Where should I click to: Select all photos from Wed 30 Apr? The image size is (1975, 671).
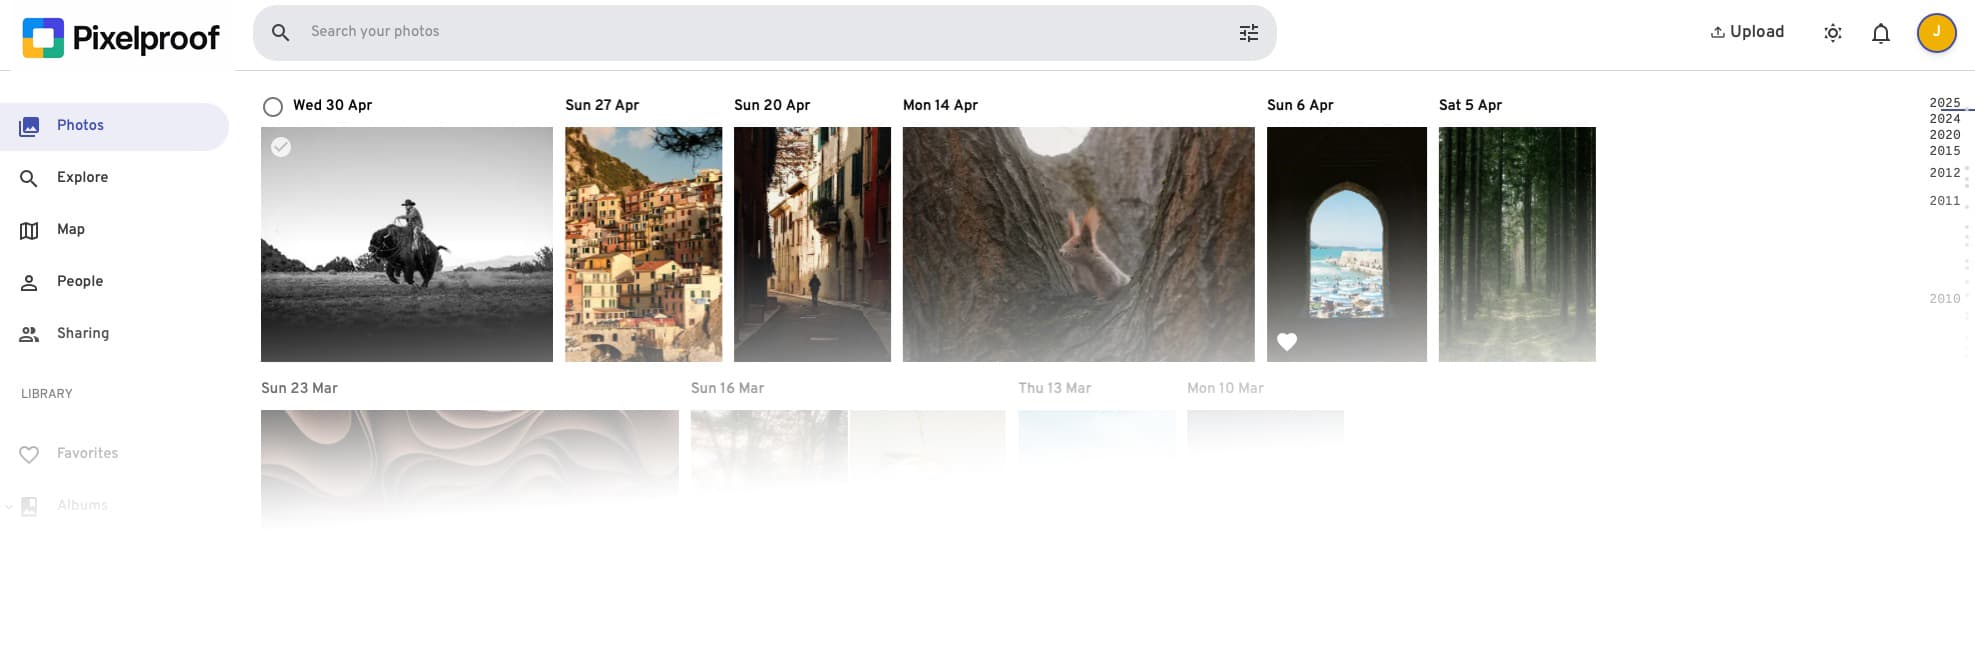273,107
